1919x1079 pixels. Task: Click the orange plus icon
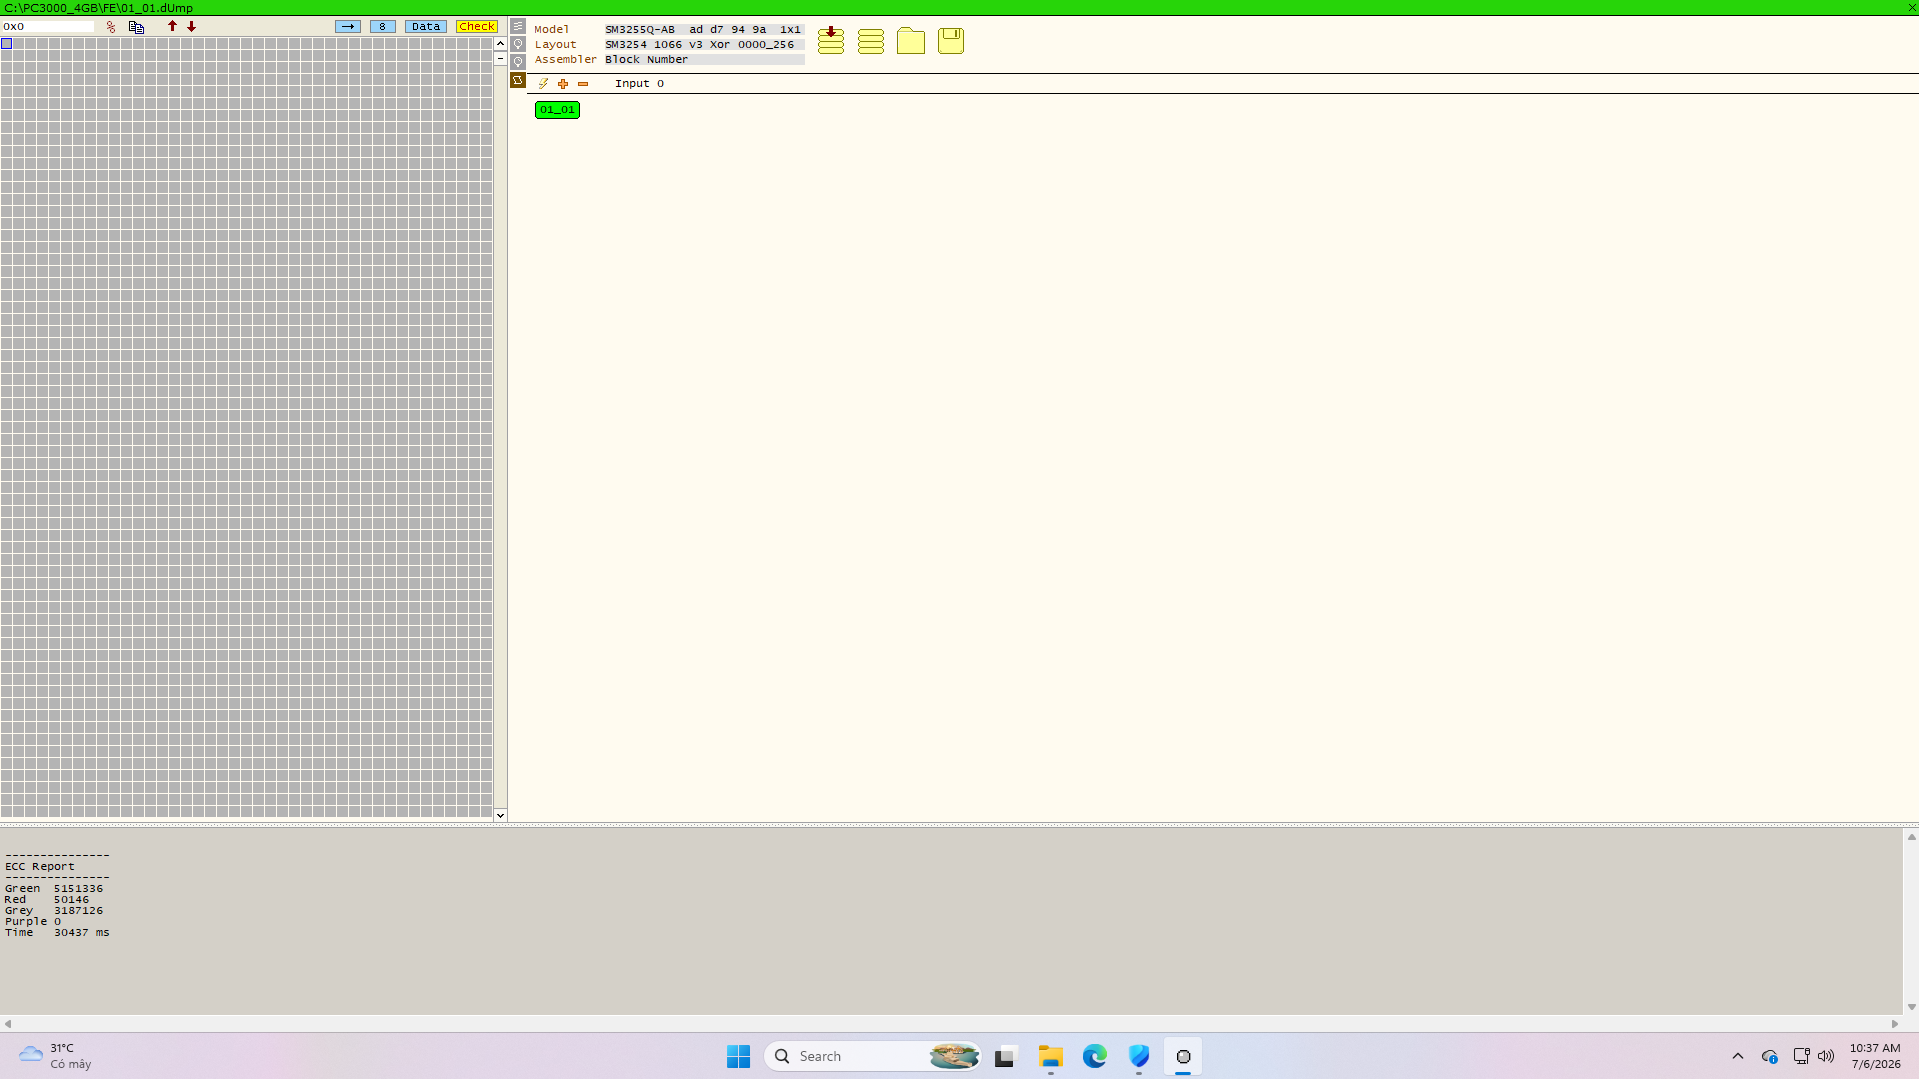[563, 84]
